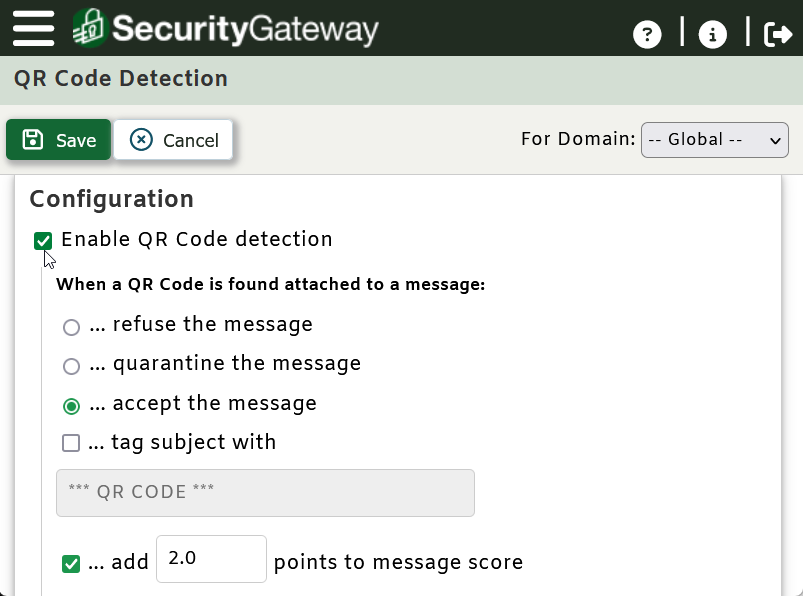This screenshot has height=596, width=803.
Task: Select quarantine the message option
Action: (x=71, y=366)
